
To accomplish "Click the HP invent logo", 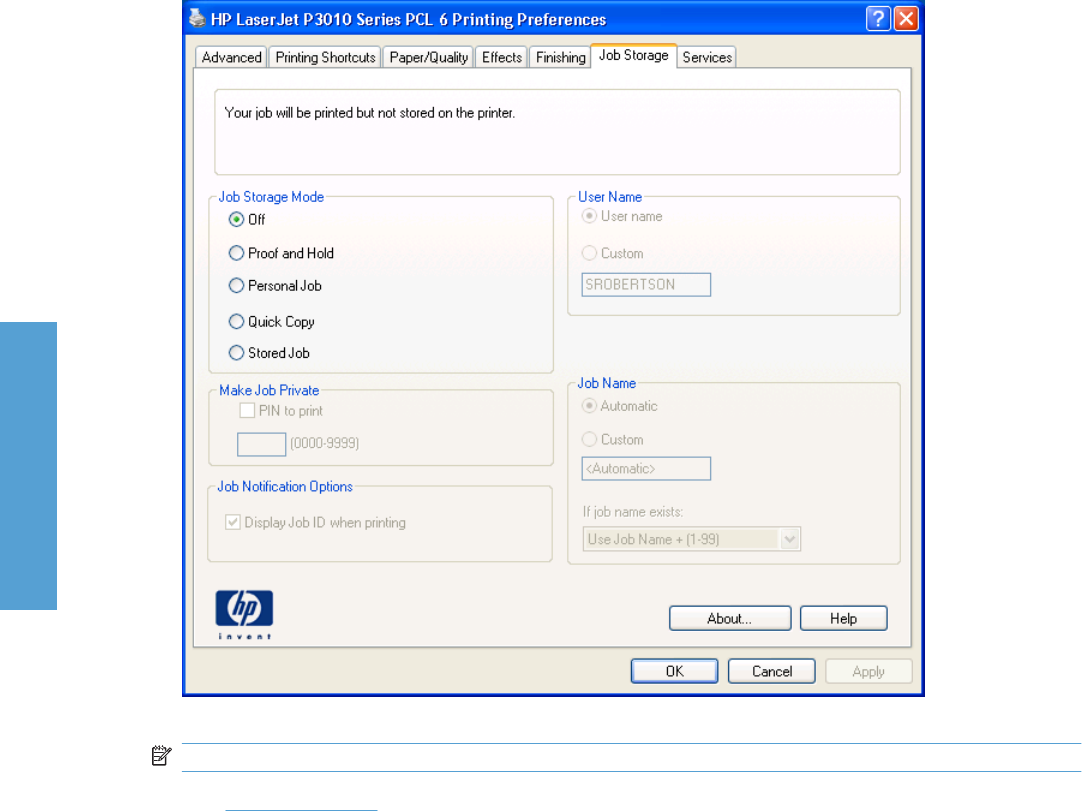I will tap(244, 614).
